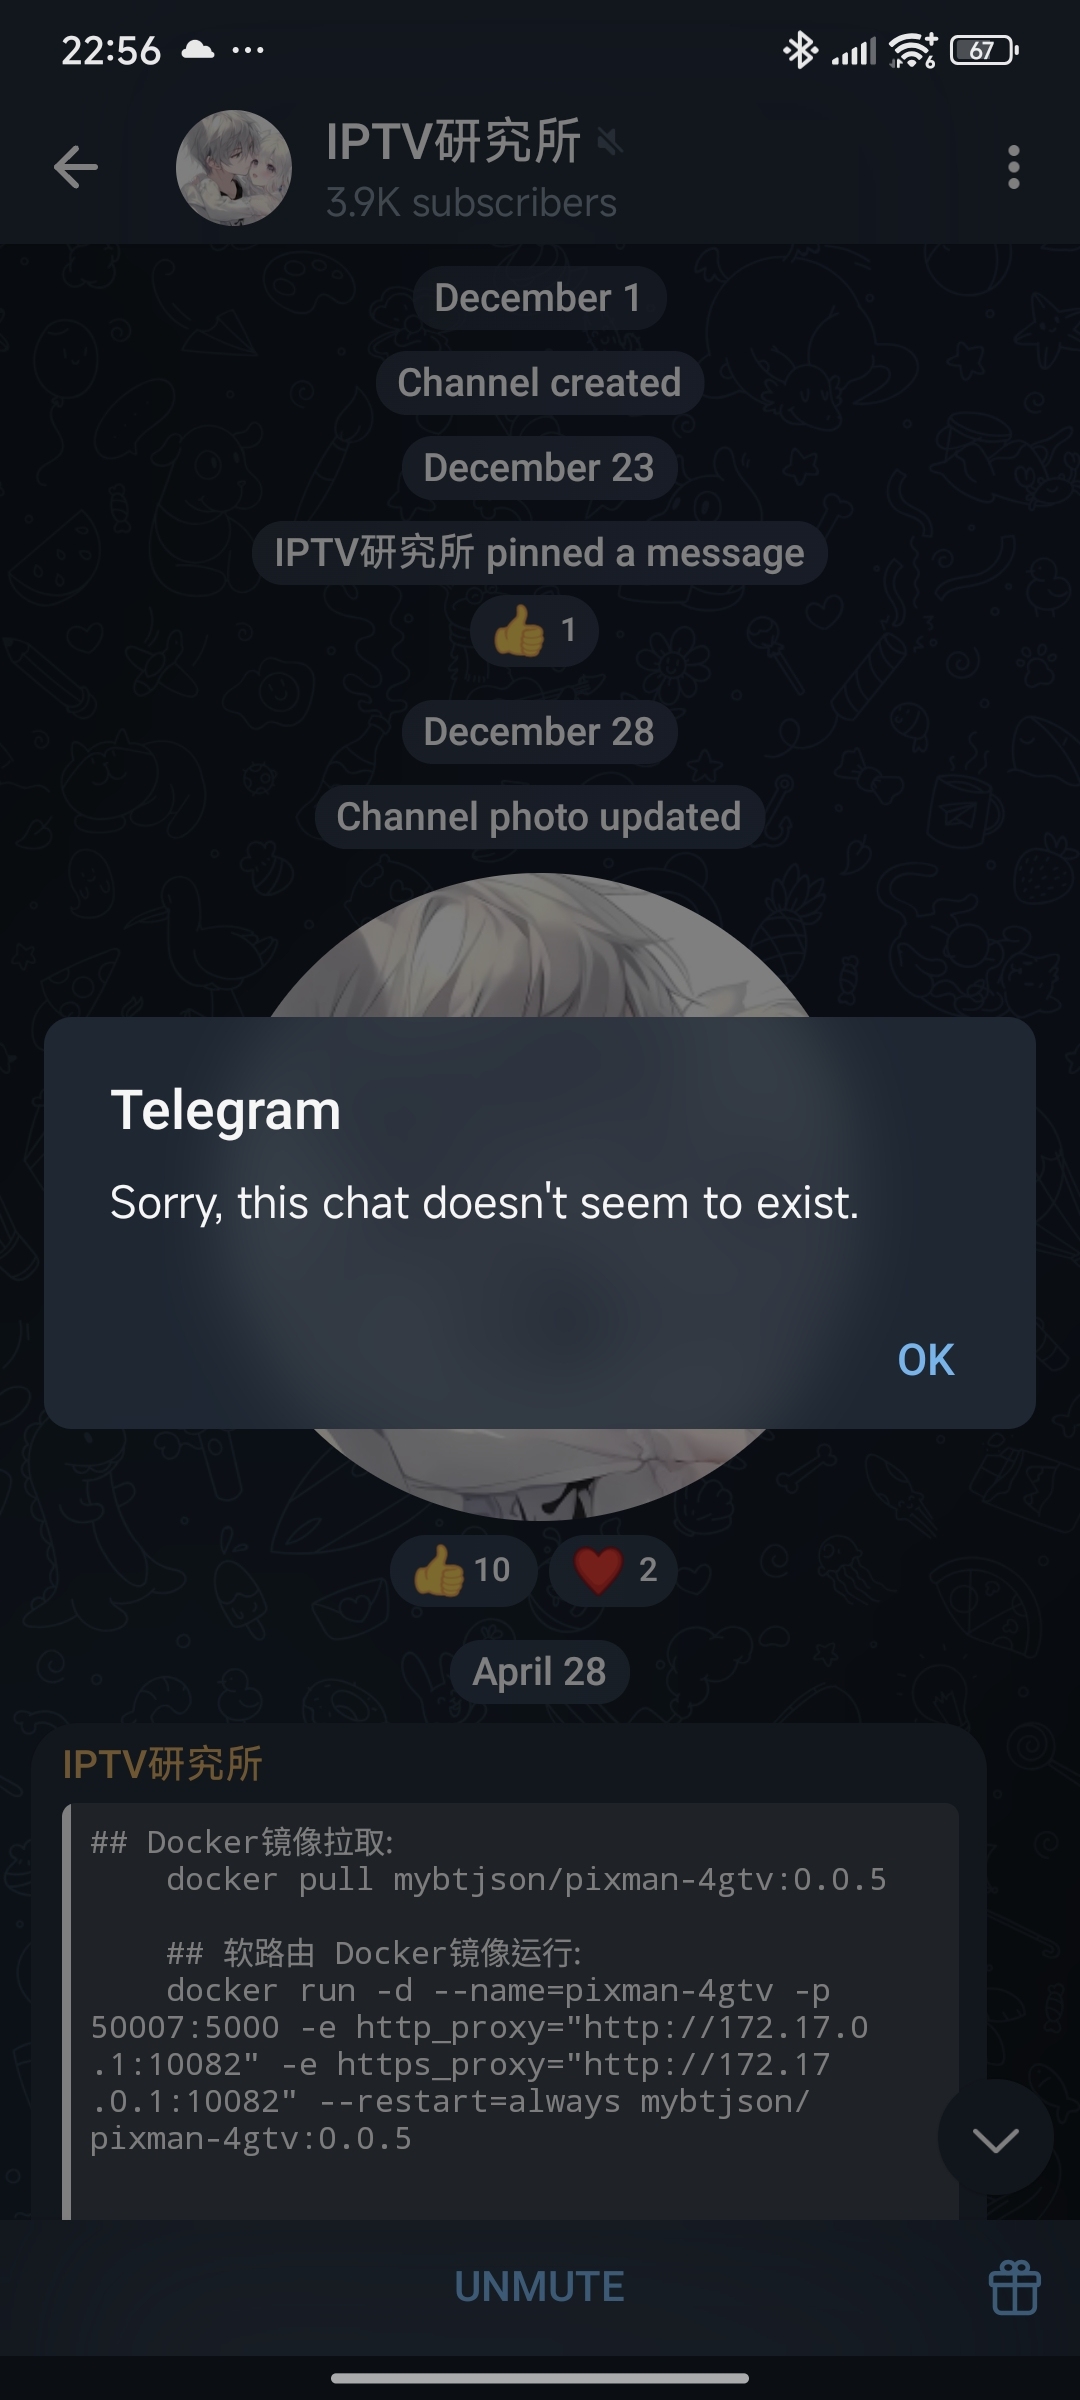Tap the IPTV研究所 sender name on post
The width and height of the screenshot is (1080, 2400).
pyautogui.click(x=162, y=1764)
